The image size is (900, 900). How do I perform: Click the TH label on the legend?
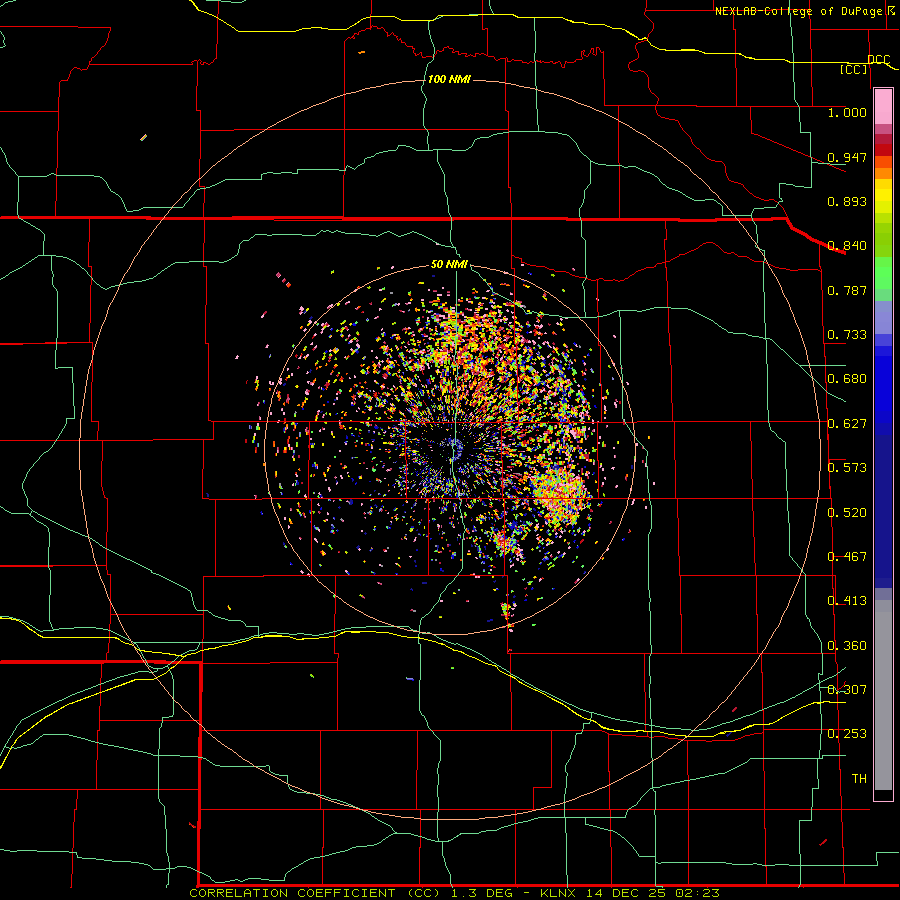point(859,779)
